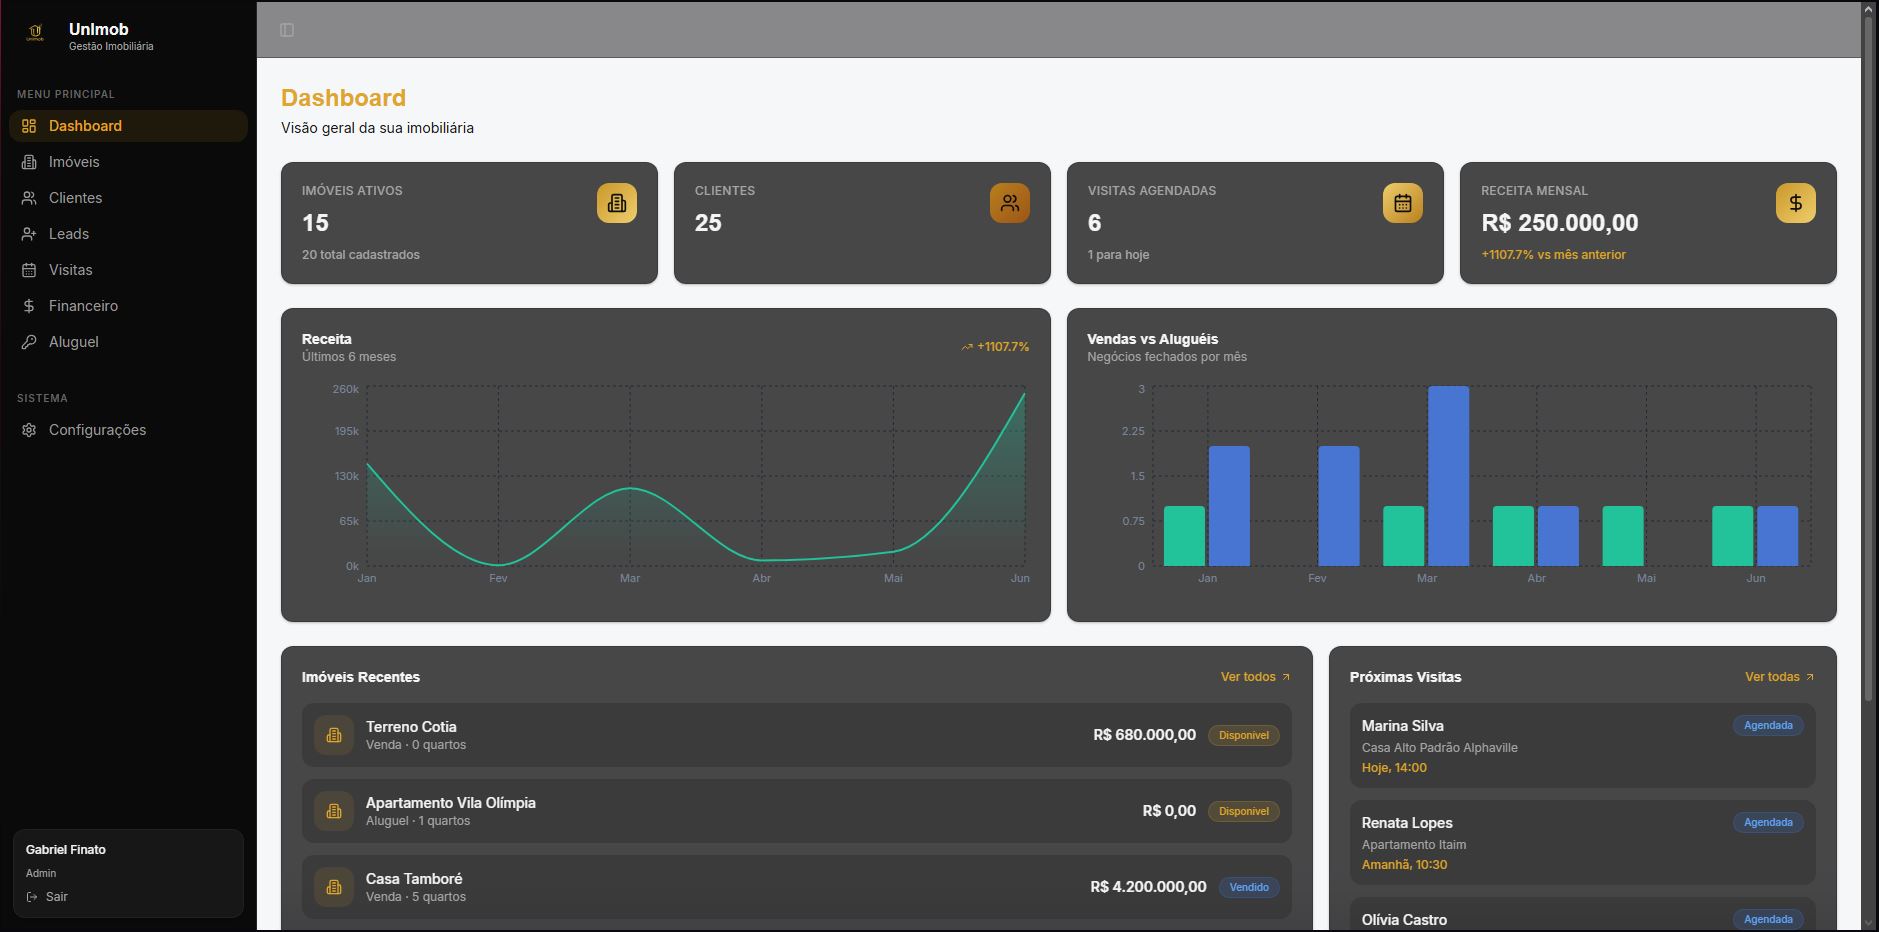
Task: Open Dashboard in the main menu
Action: (128, 126)
